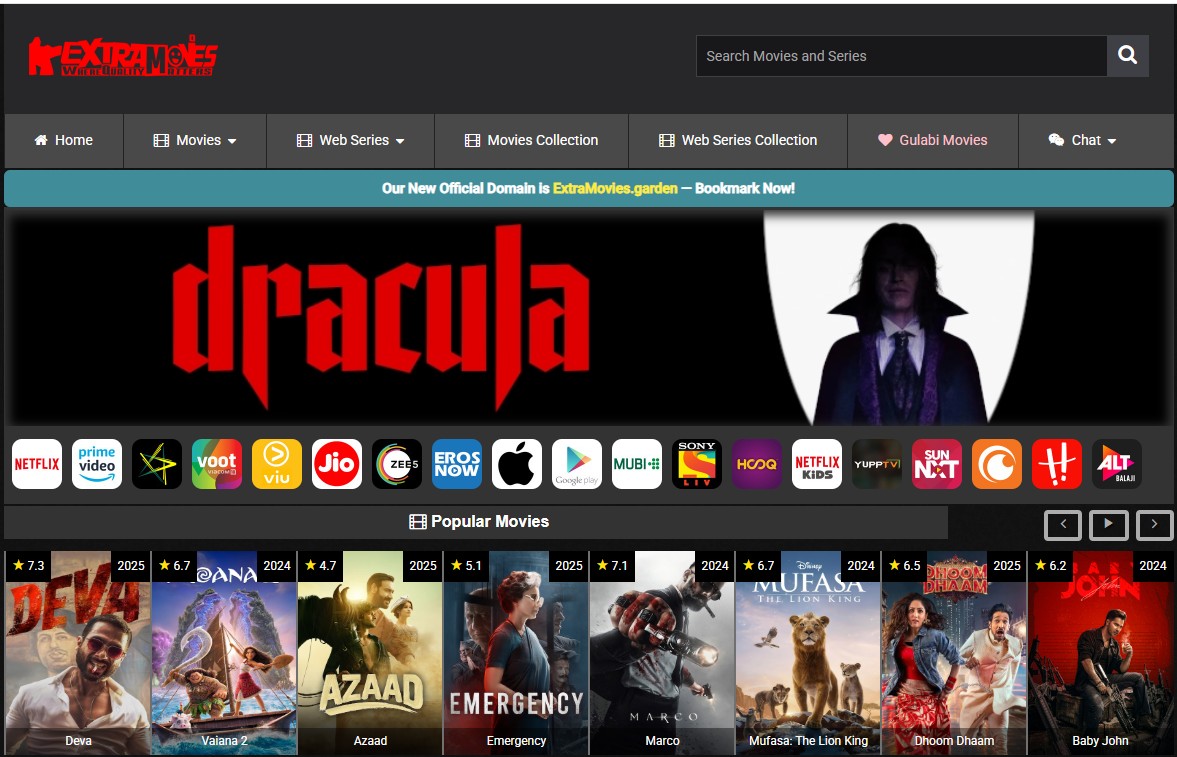Click the ExtraMovies logo

pyautogui.click(x=123, y=56)
